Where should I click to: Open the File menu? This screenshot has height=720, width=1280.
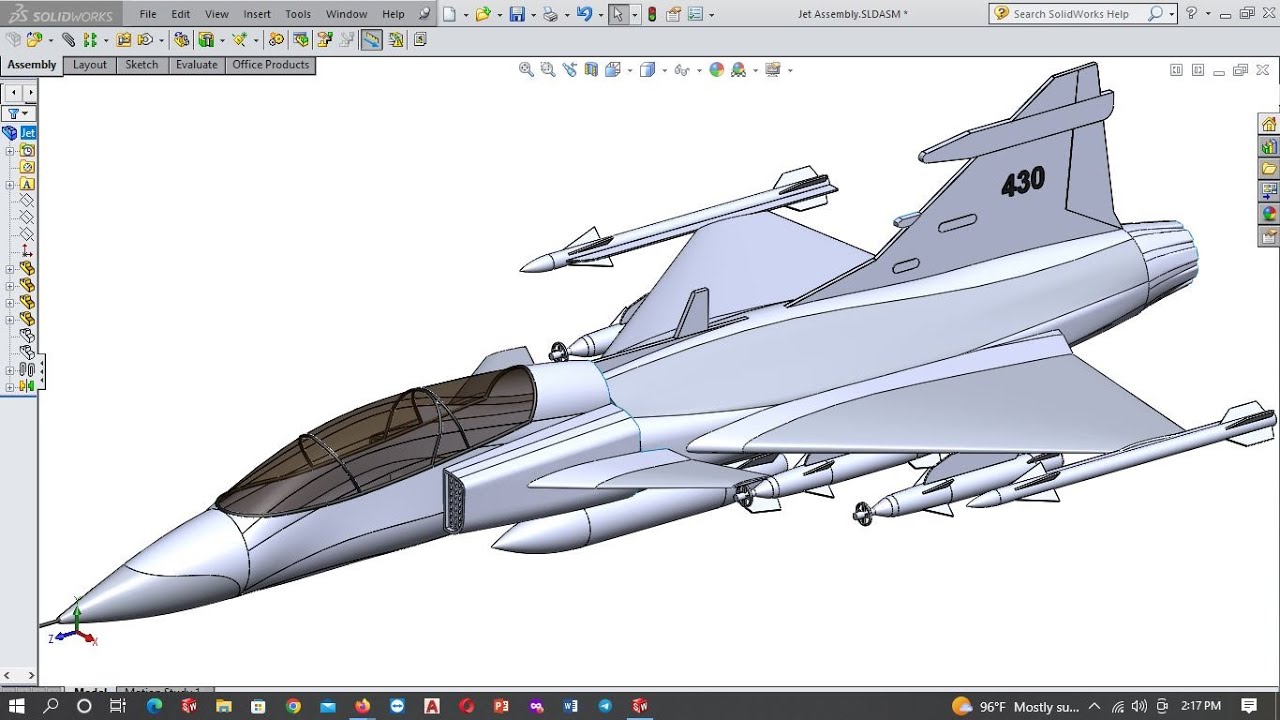[148, 14]
